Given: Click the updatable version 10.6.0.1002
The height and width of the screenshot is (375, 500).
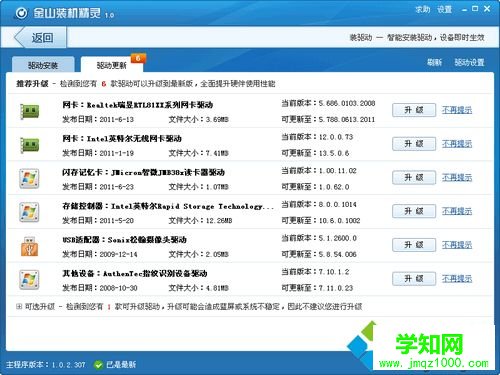Looking at the screenshot, I should 339,221.
